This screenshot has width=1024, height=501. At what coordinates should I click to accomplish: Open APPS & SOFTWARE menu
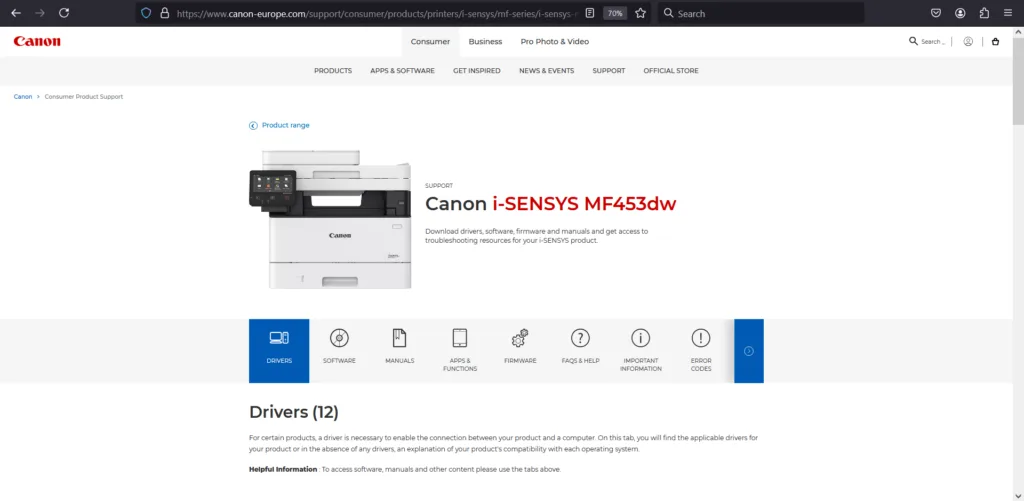pos(402,71)
